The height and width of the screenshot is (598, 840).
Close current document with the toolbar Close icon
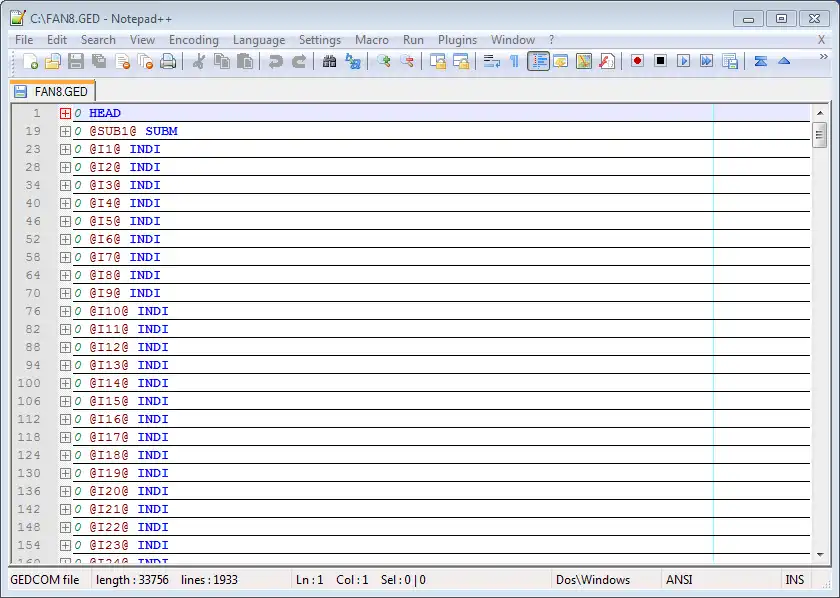point(123,62)
